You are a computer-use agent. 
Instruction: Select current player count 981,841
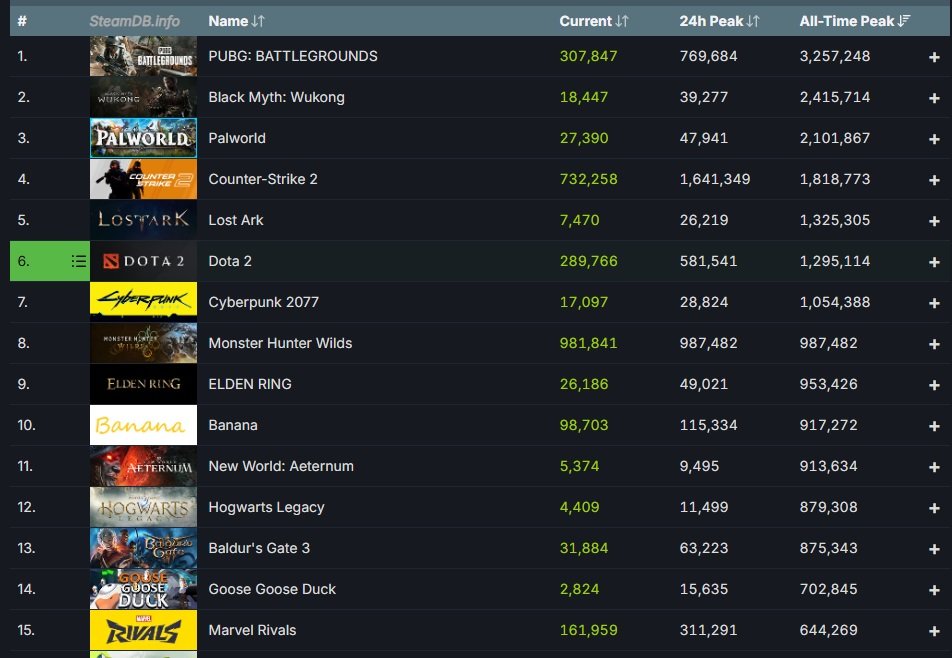click(x=588, y=343)
